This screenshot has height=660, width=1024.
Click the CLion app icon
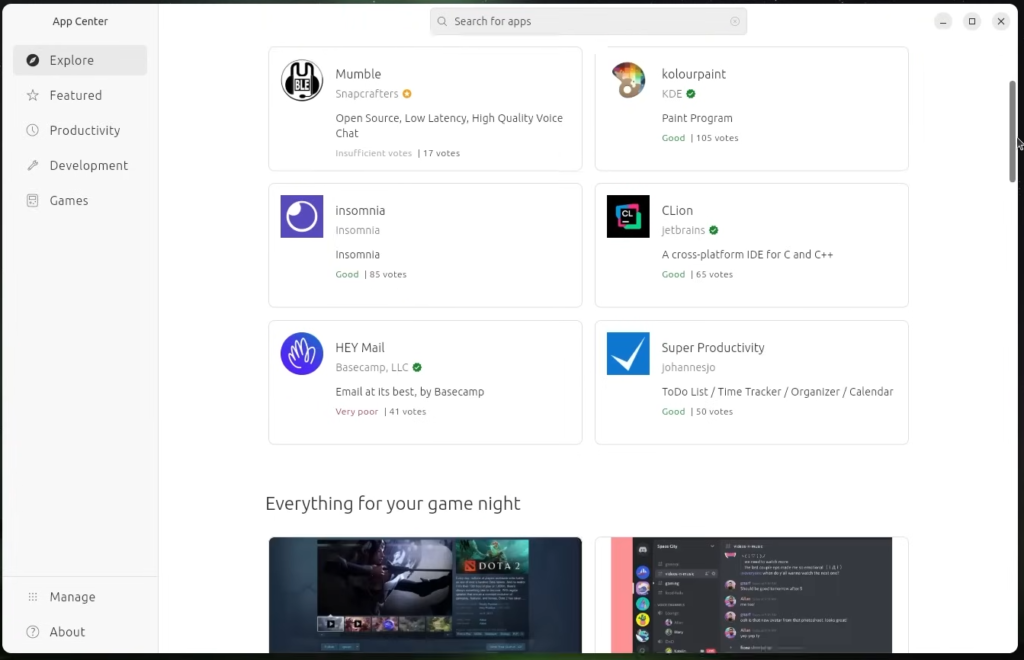pyautogui.click(x=628, y=217)
